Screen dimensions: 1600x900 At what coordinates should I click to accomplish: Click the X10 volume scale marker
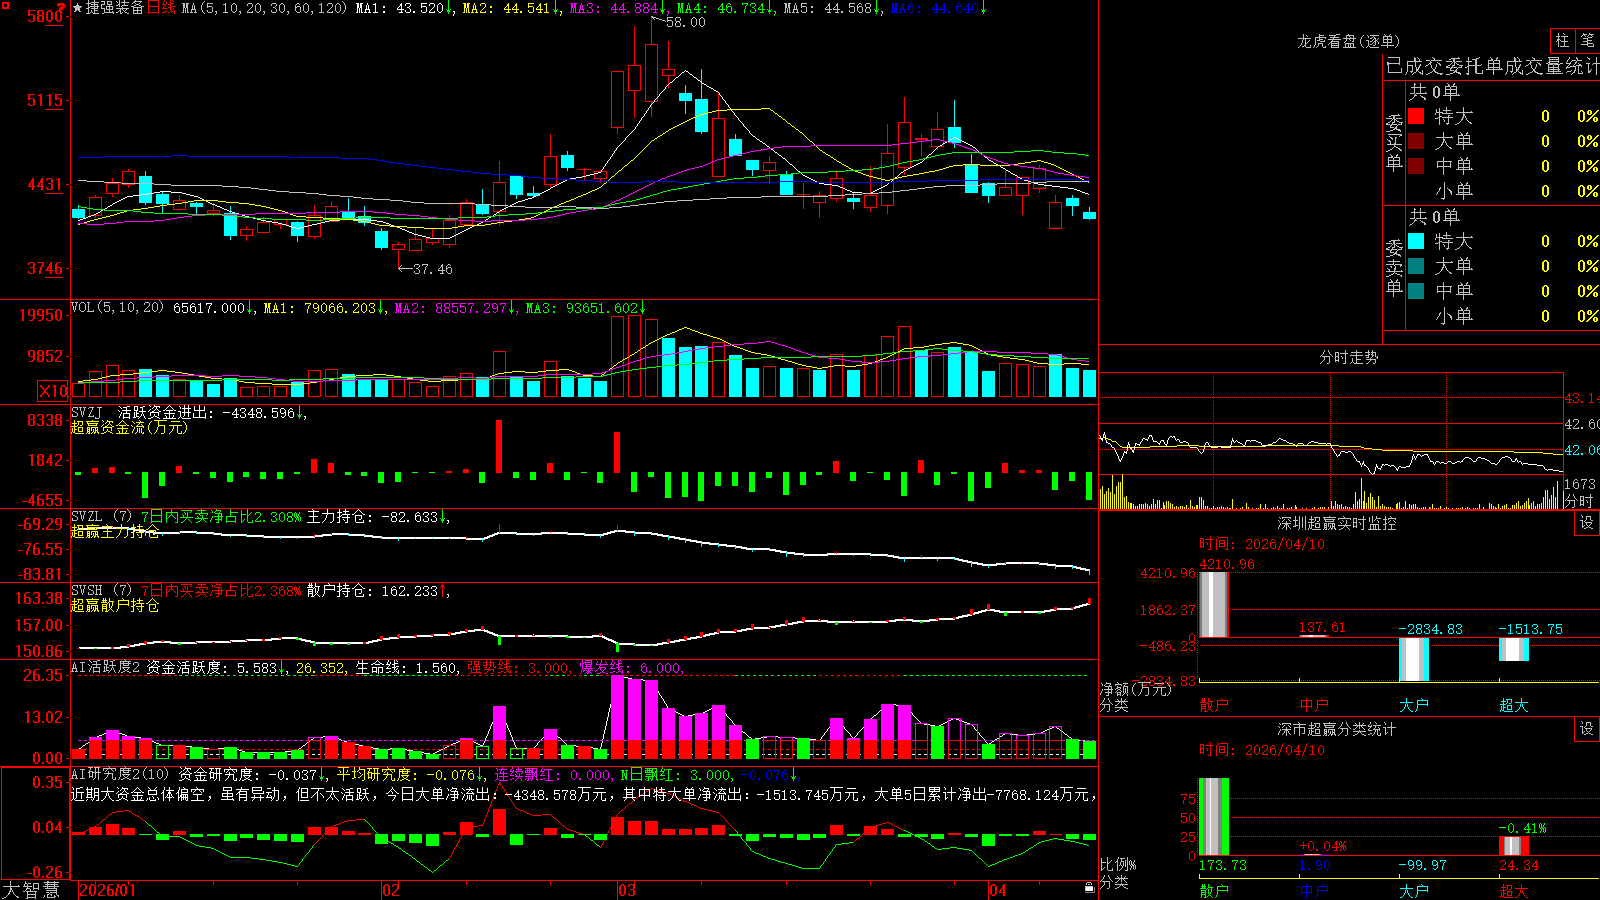(x=53, y=391)
